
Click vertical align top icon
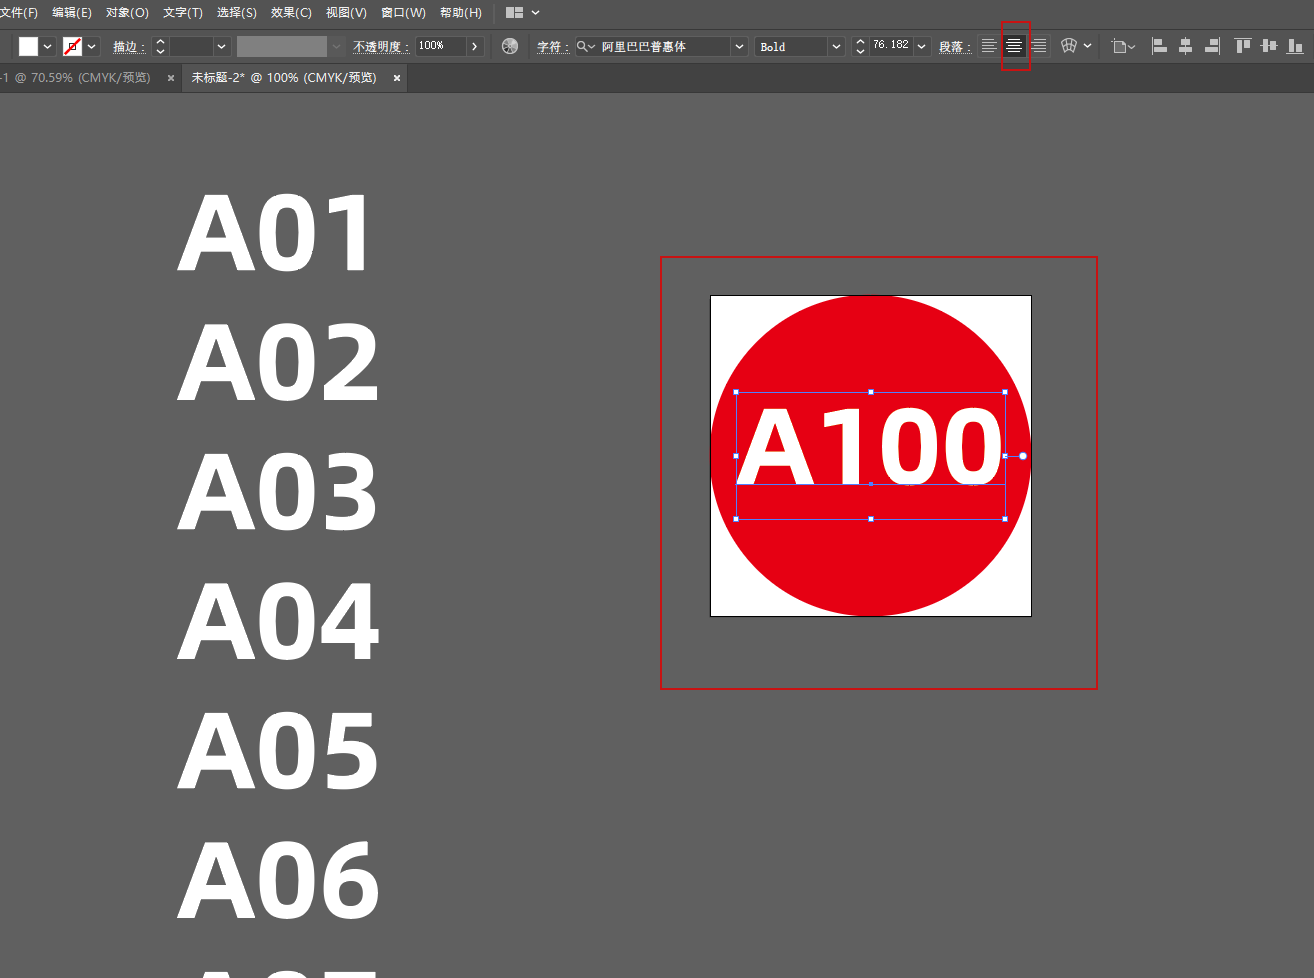(1243, 46)
